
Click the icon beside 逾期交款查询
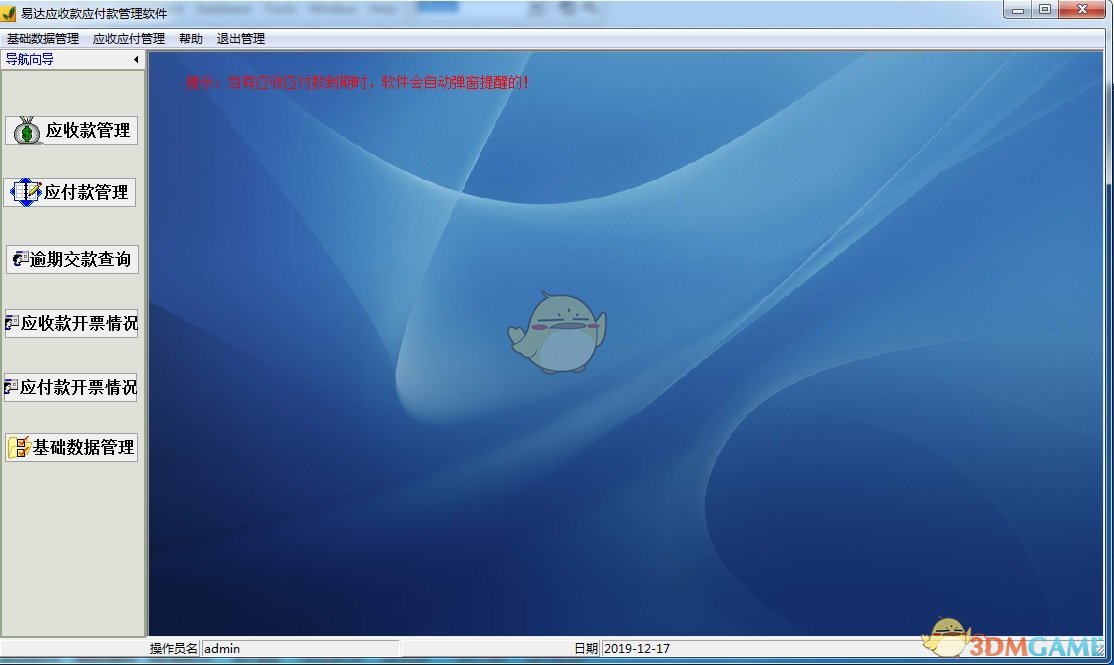point(21,259)
